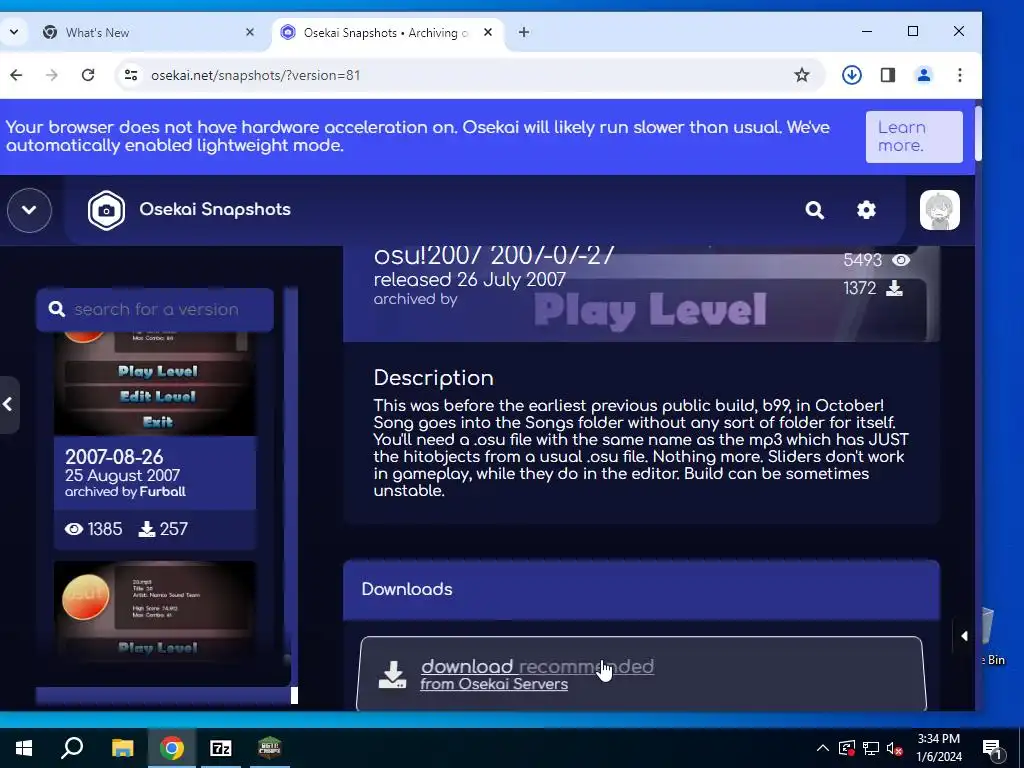Bookmark this page with the star
Image resolution: width=1024 pixels, height=768 pixels.
click(801, 75)
